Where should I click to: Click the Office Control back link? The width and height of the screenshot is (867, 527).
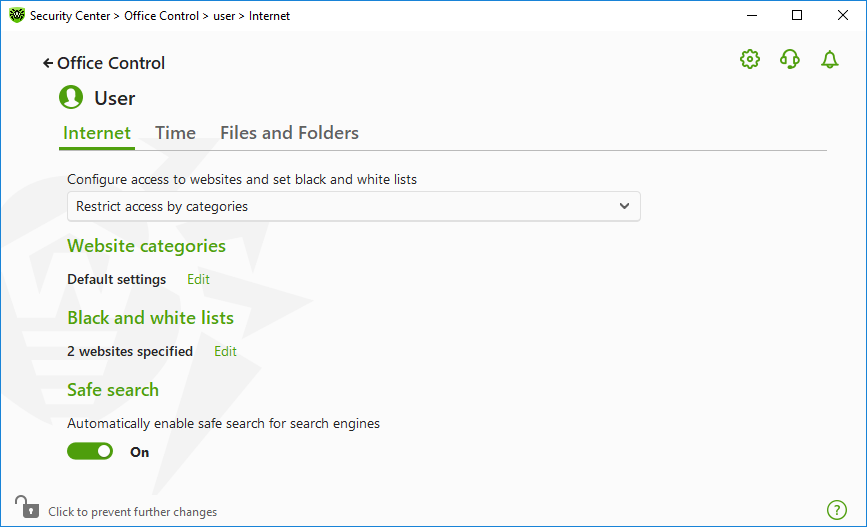point(111,64)
